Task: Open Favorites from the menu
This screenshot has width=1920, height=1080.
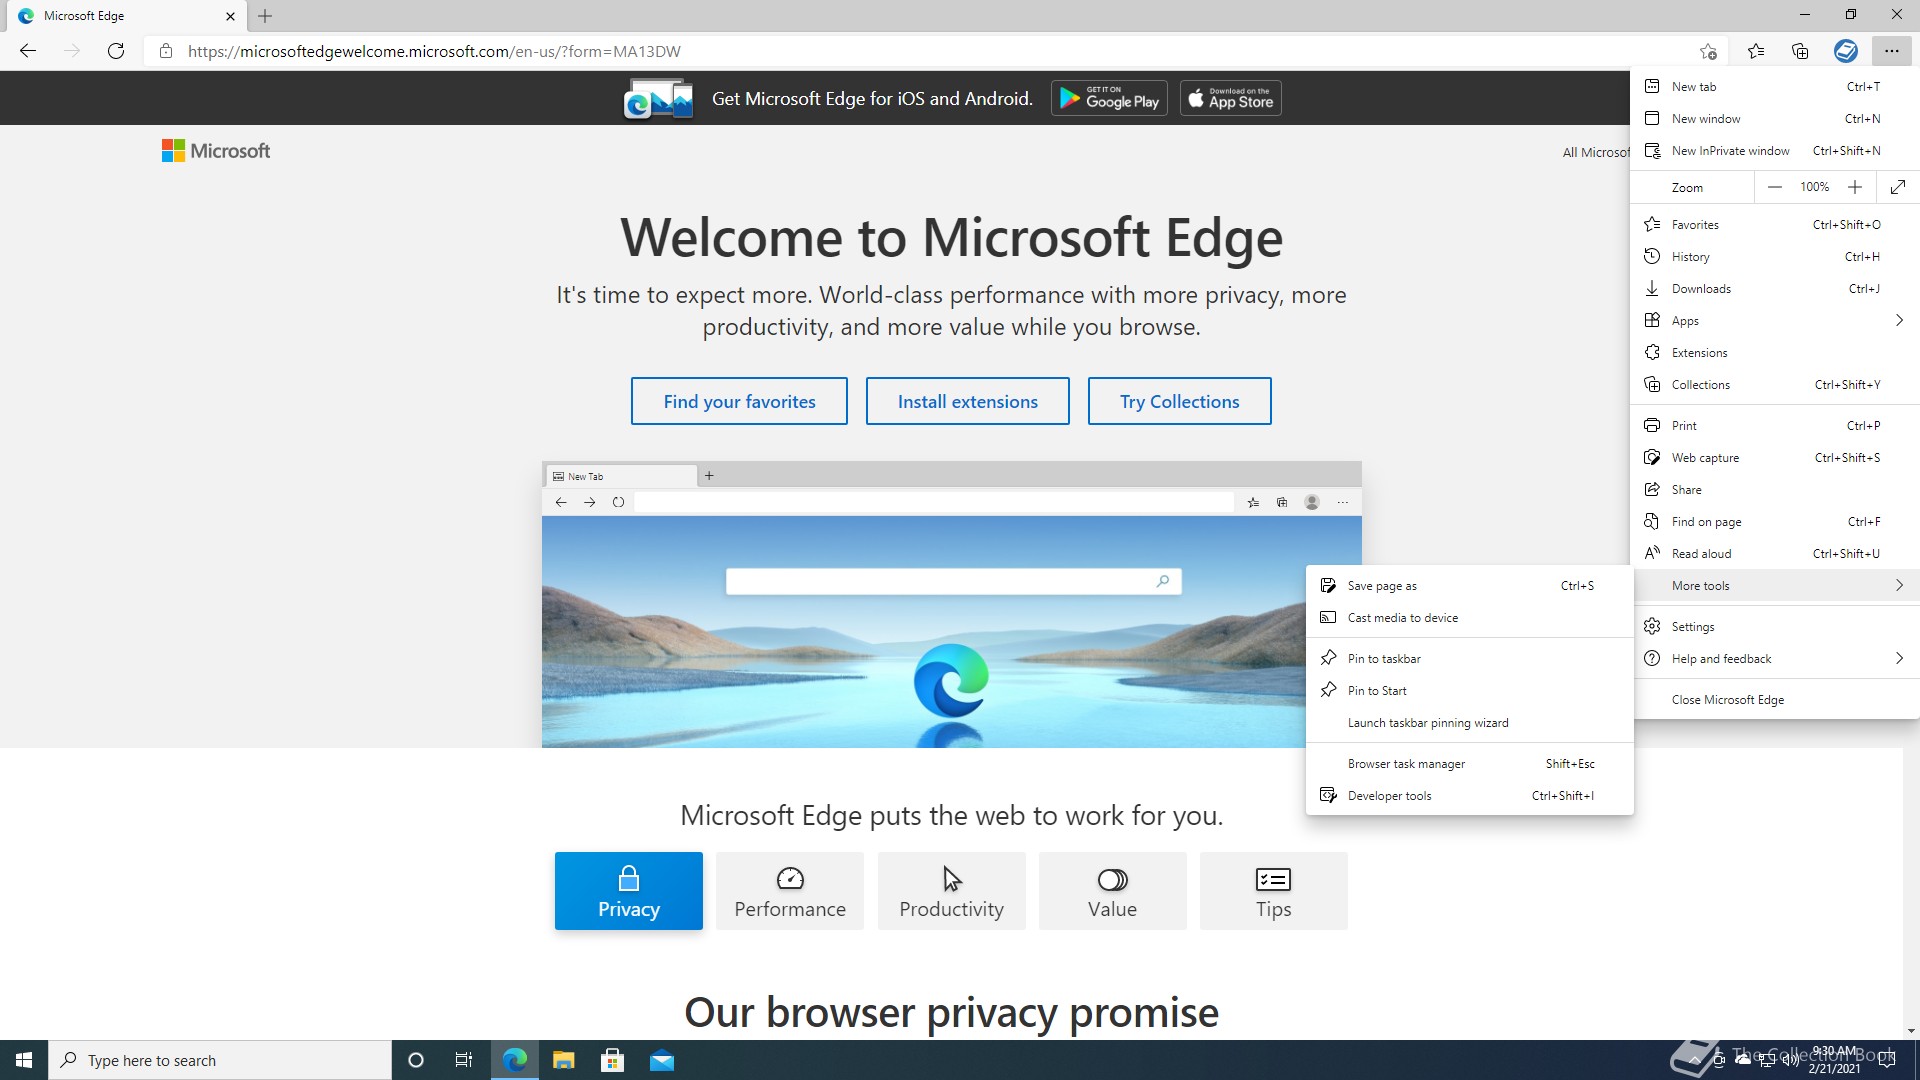Action: coord(1775,225)
